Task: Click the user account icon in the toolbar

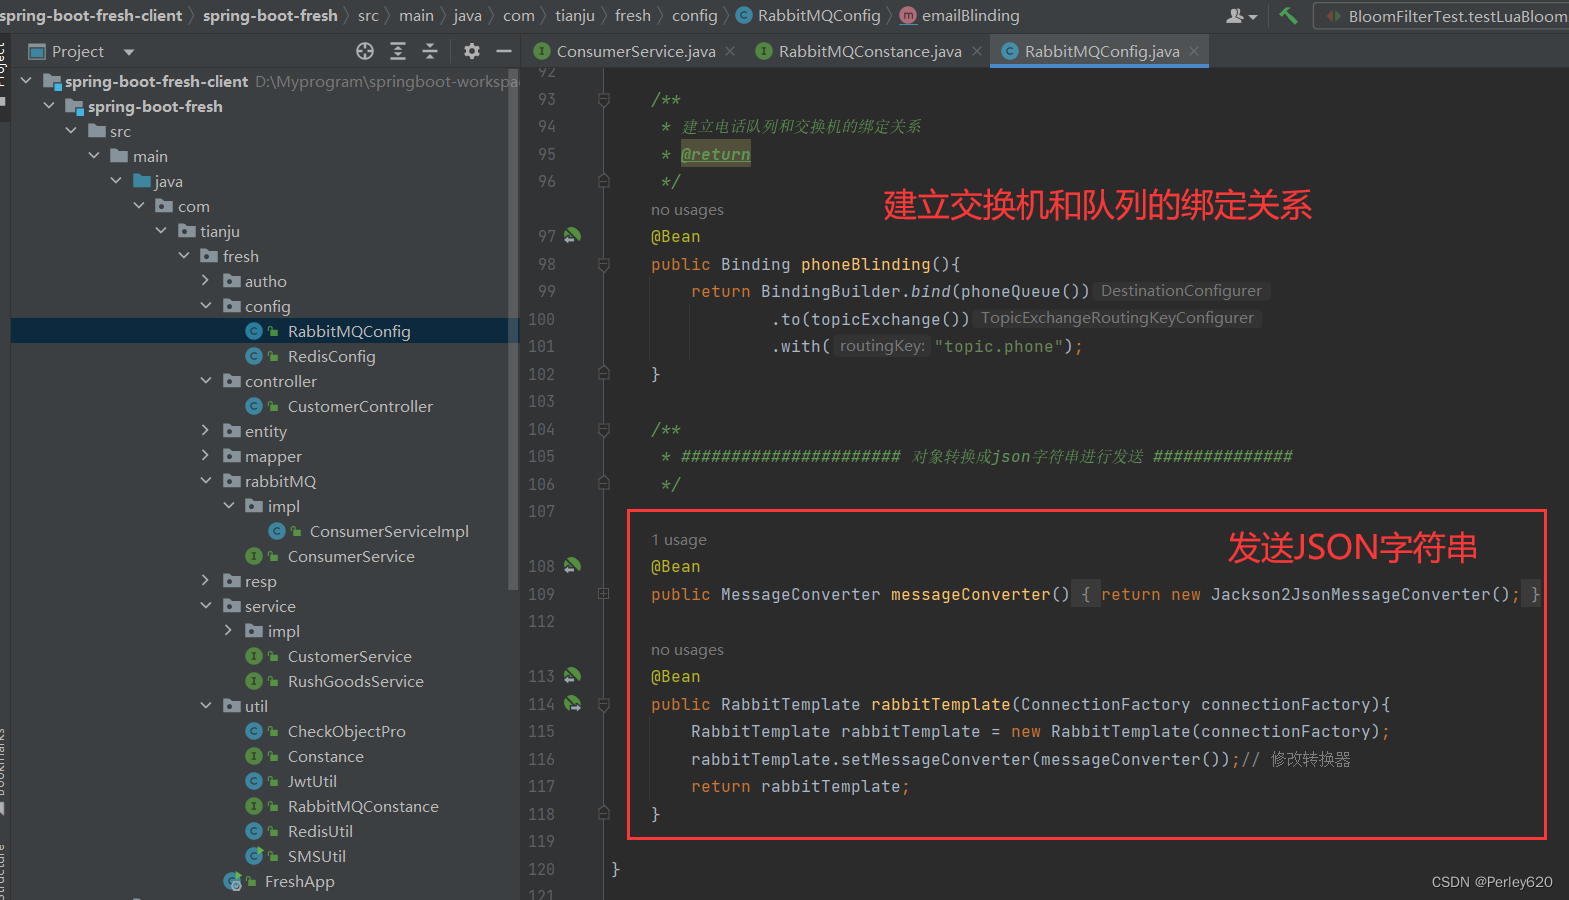Action: click(x=1241, y=16)
